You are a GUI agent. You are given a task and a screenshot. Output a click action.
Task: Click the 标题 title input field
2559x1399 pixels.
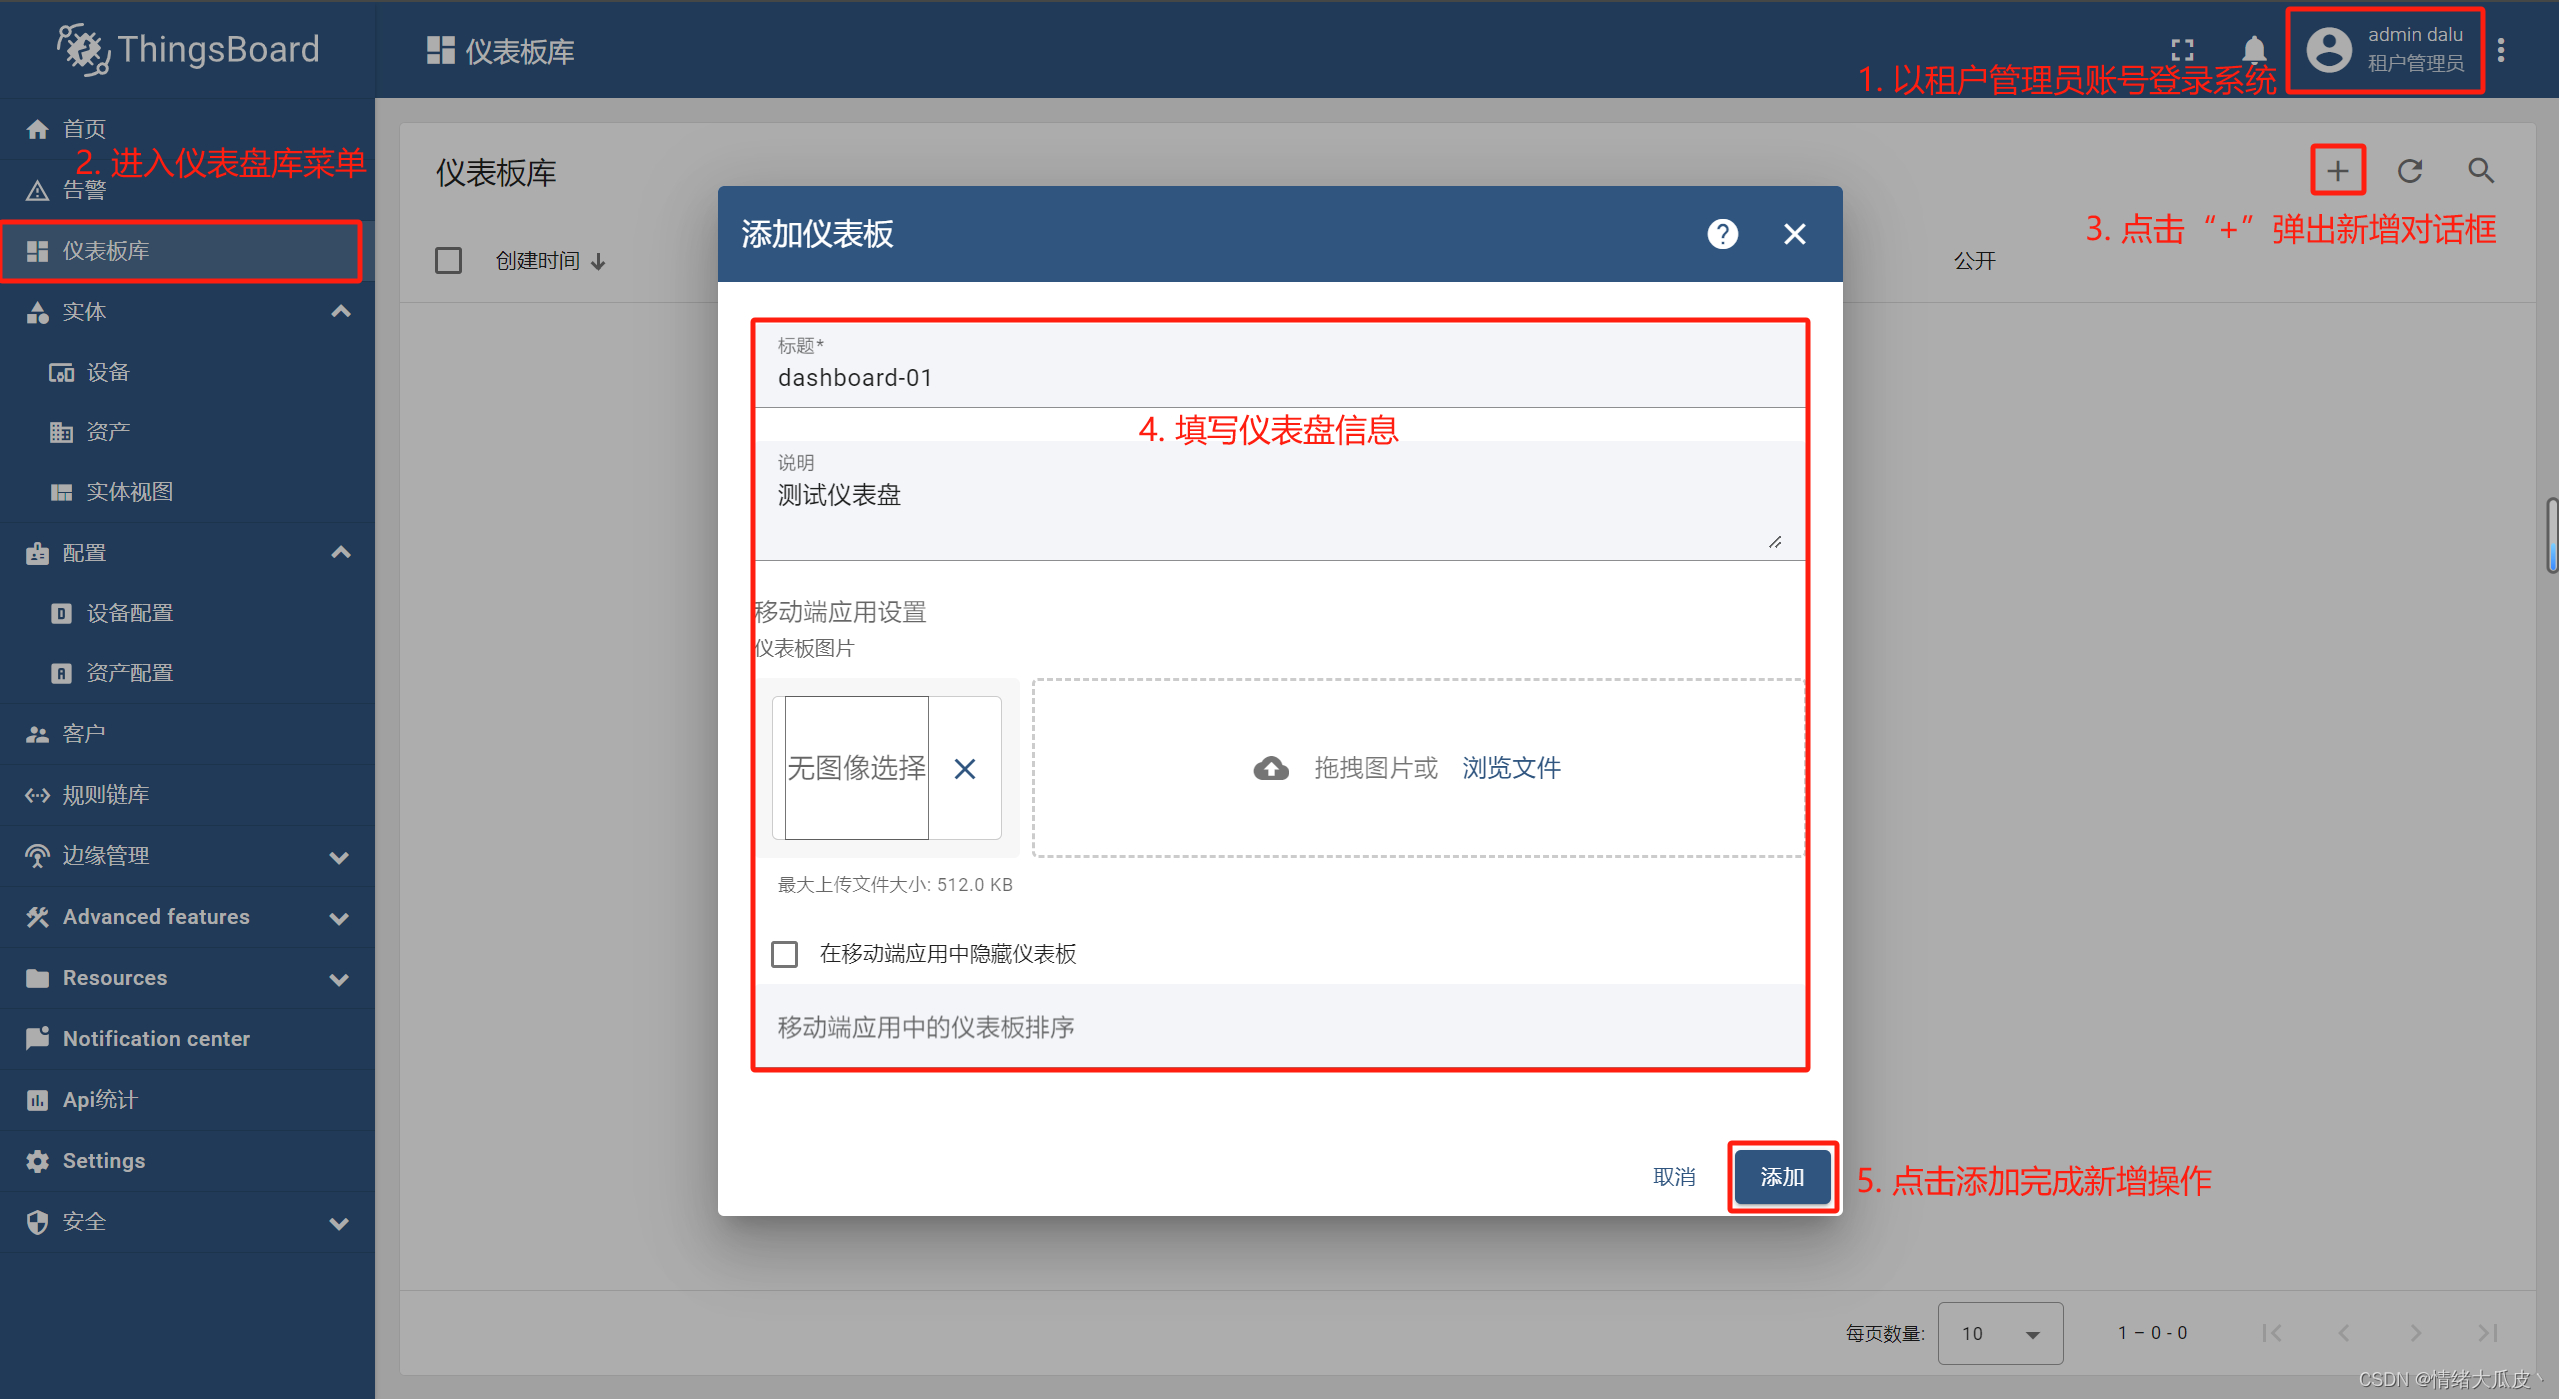(x=1280, y=365)
